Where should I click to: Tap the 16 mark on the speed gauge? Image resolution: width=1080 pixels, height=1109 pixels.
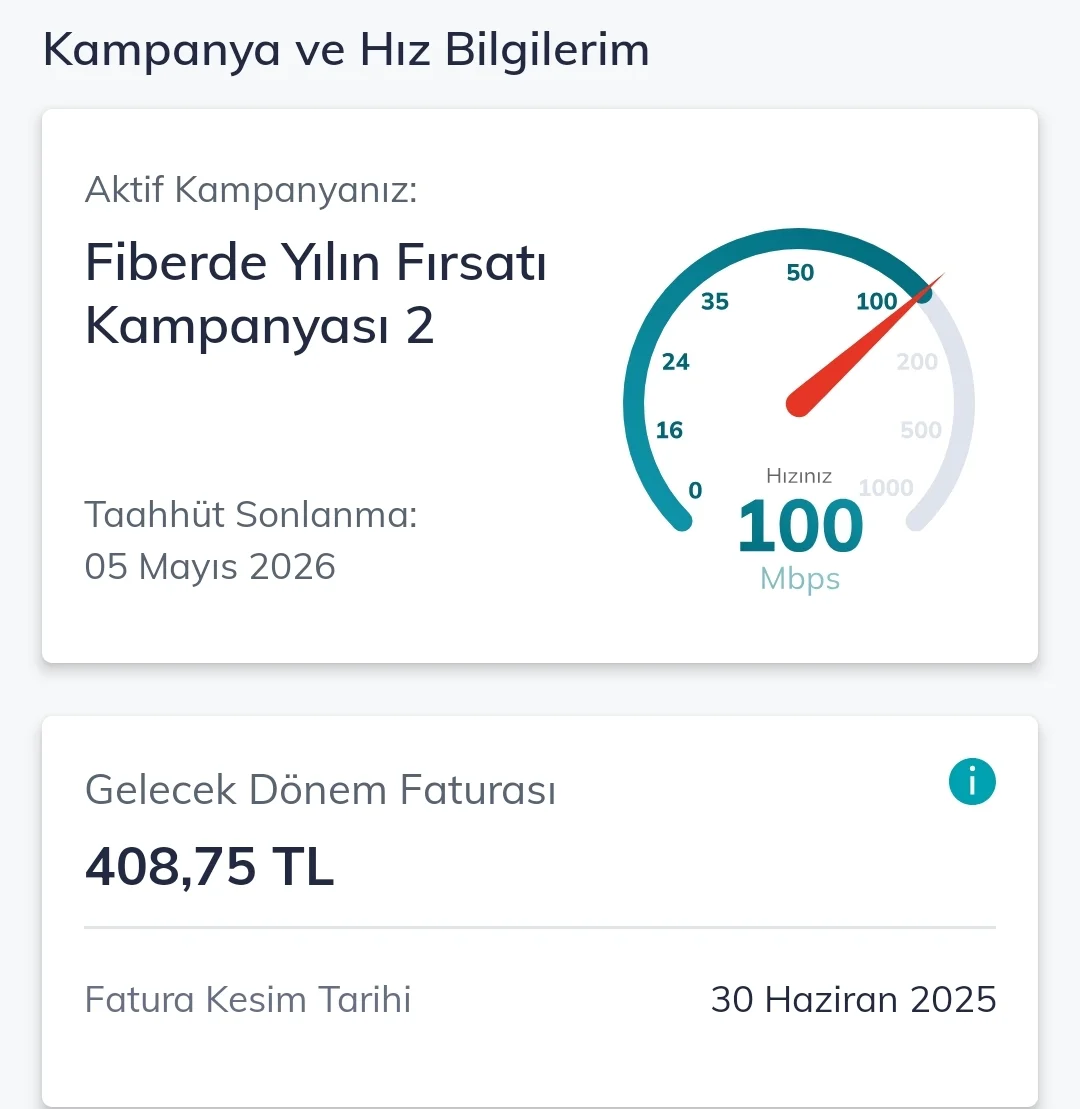tap(669, 430)
